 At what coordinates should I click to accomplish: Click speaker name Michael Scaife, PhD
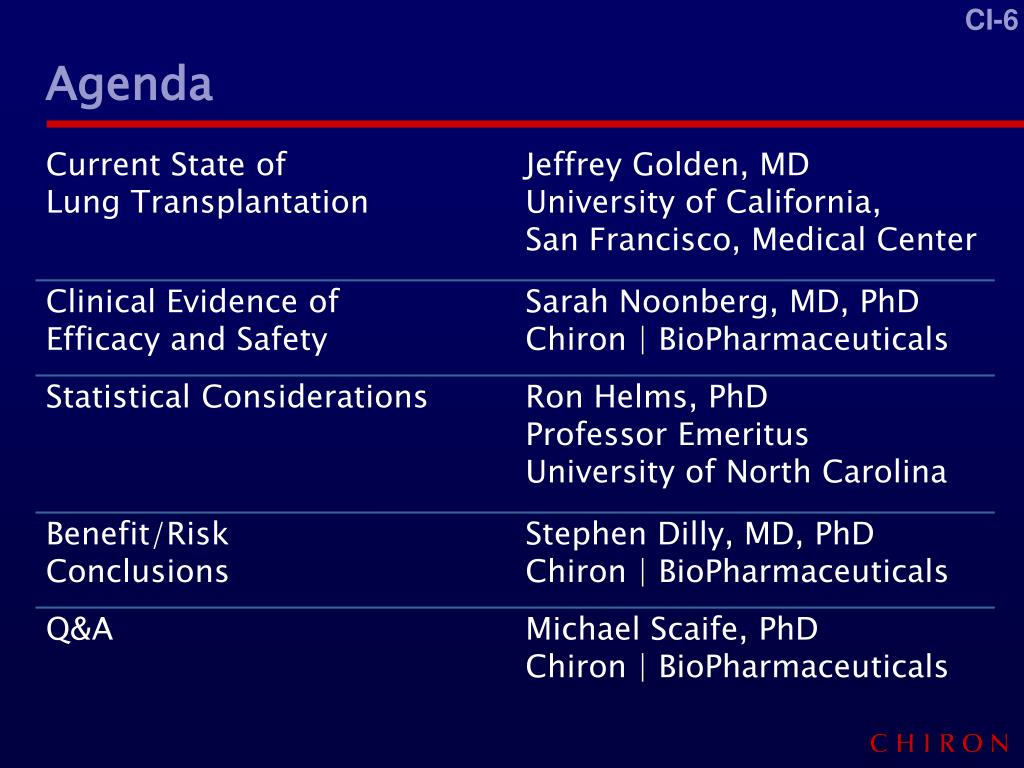[672, 629]
